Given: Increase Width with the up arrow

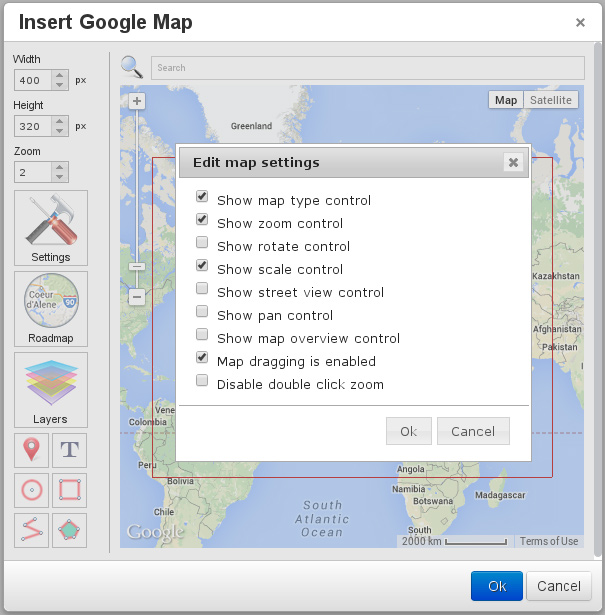Looking at the screenshot, I should point(60,75).
